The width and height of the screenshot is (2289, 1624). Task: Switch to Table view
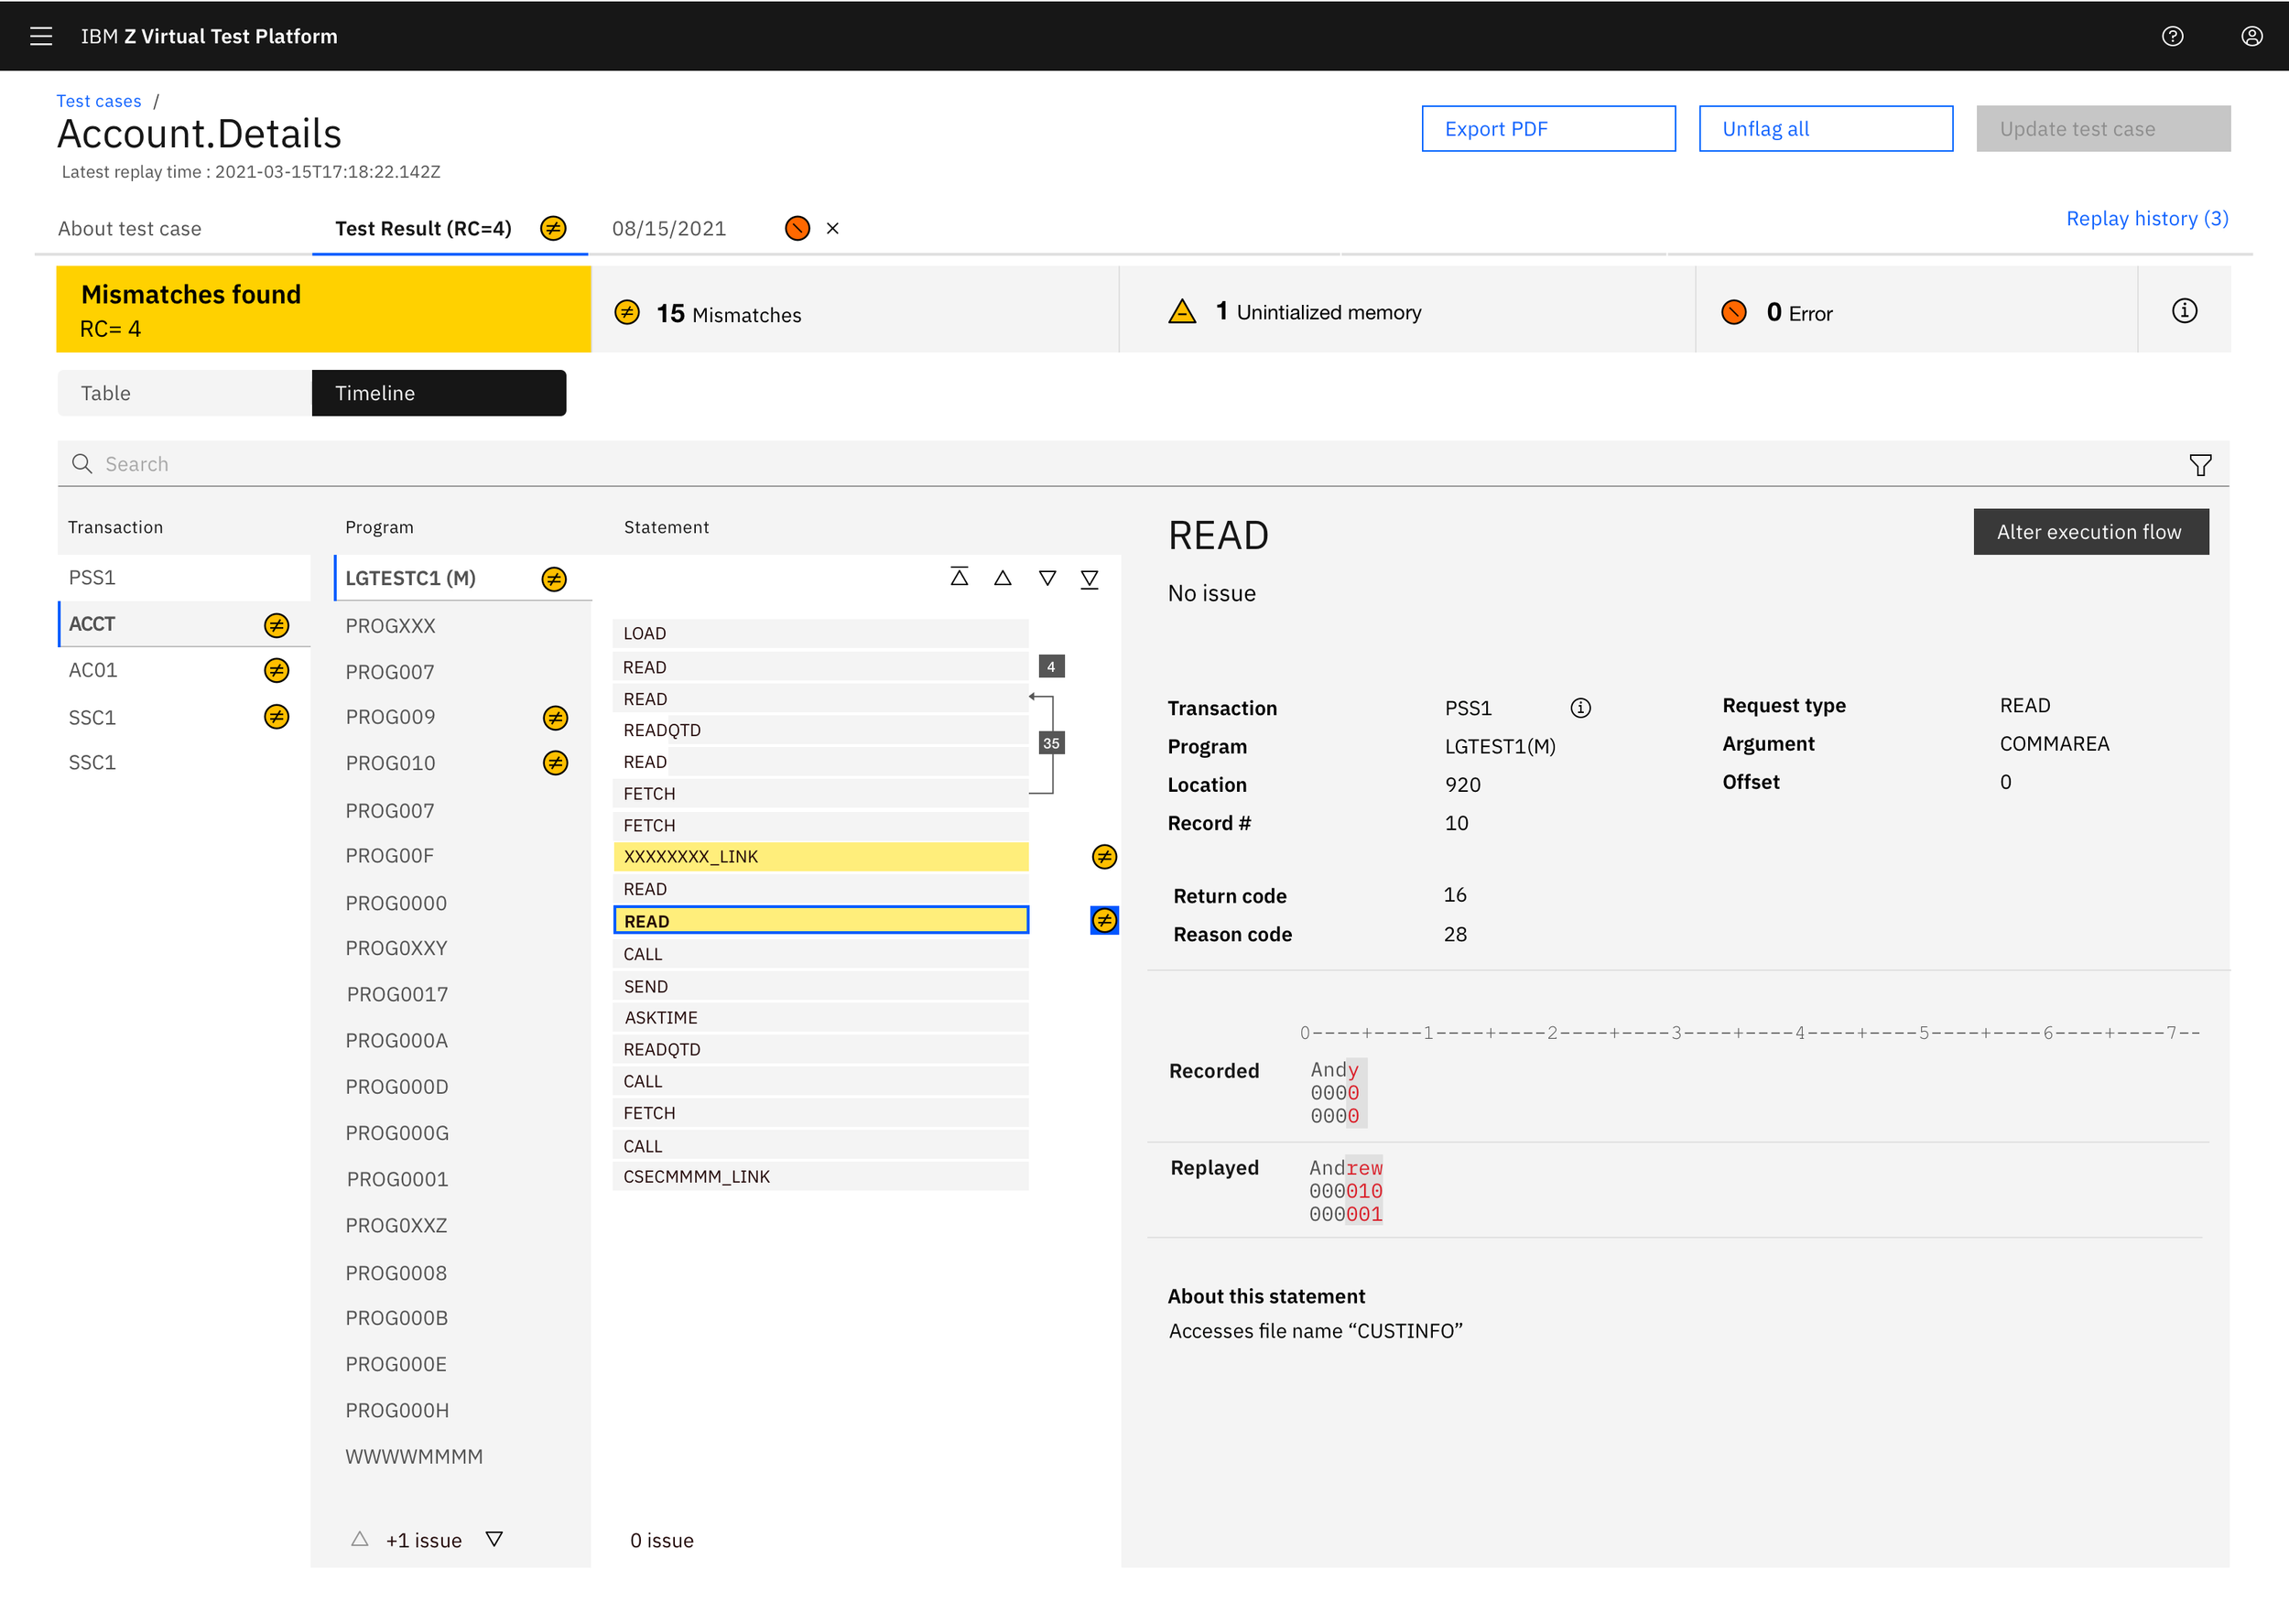[x=184, y=393]
